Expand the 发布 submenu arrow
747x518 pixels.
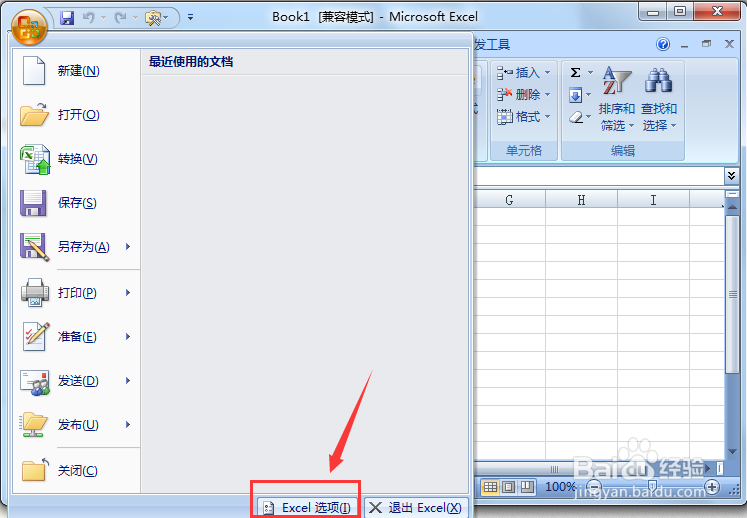[128, 424]
